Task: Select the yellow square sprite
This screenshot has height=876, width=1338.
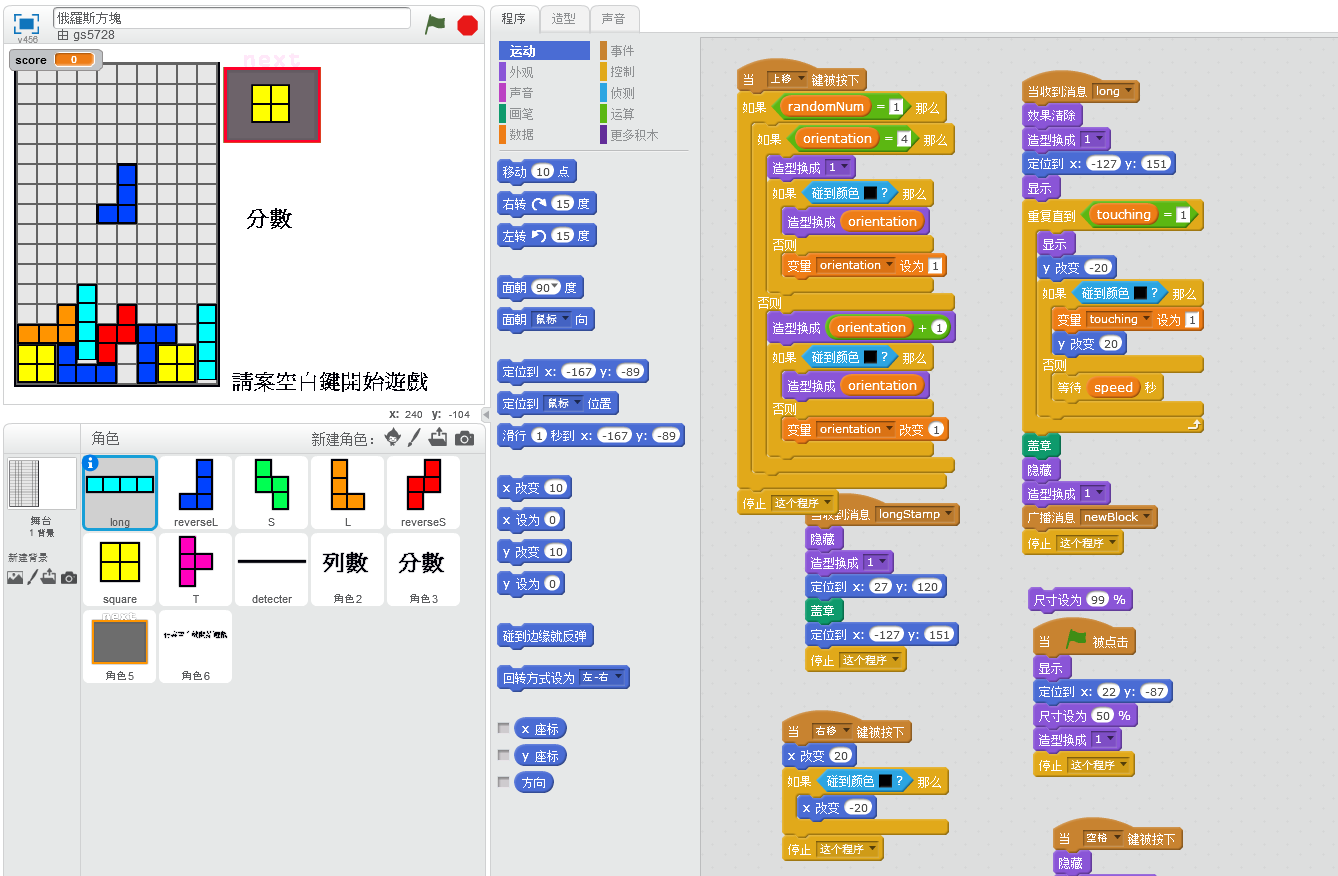Action: coord(120,569)
